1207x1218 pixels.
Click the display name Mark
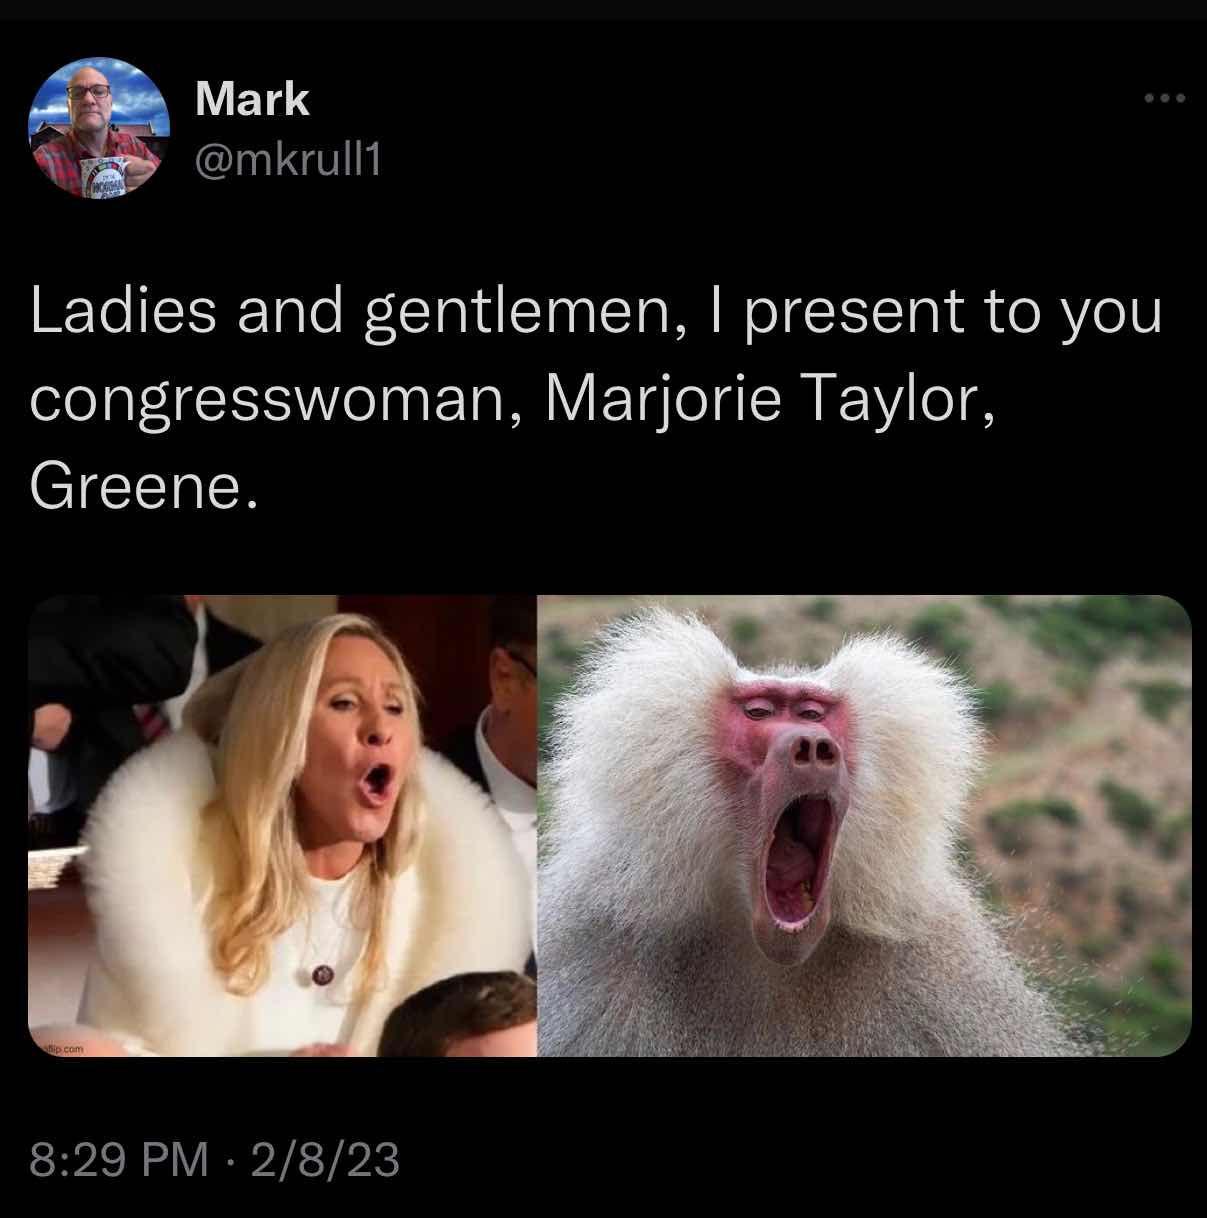(253, 98)
